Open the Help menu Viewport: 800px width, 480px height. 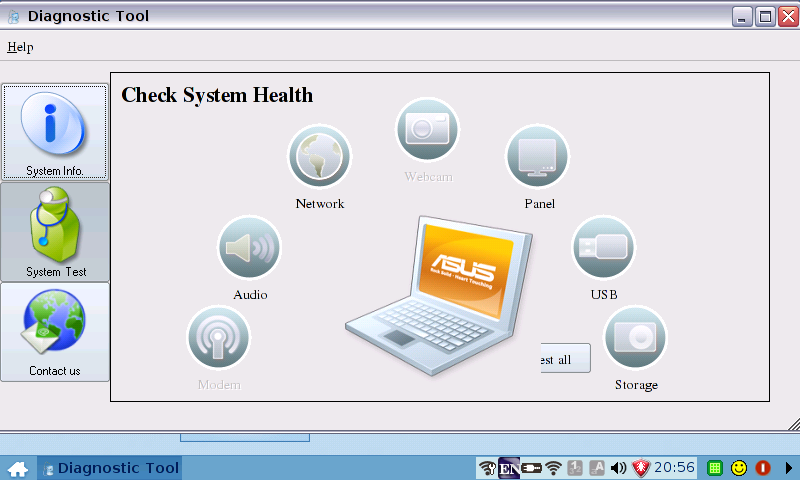coord(20,47)
